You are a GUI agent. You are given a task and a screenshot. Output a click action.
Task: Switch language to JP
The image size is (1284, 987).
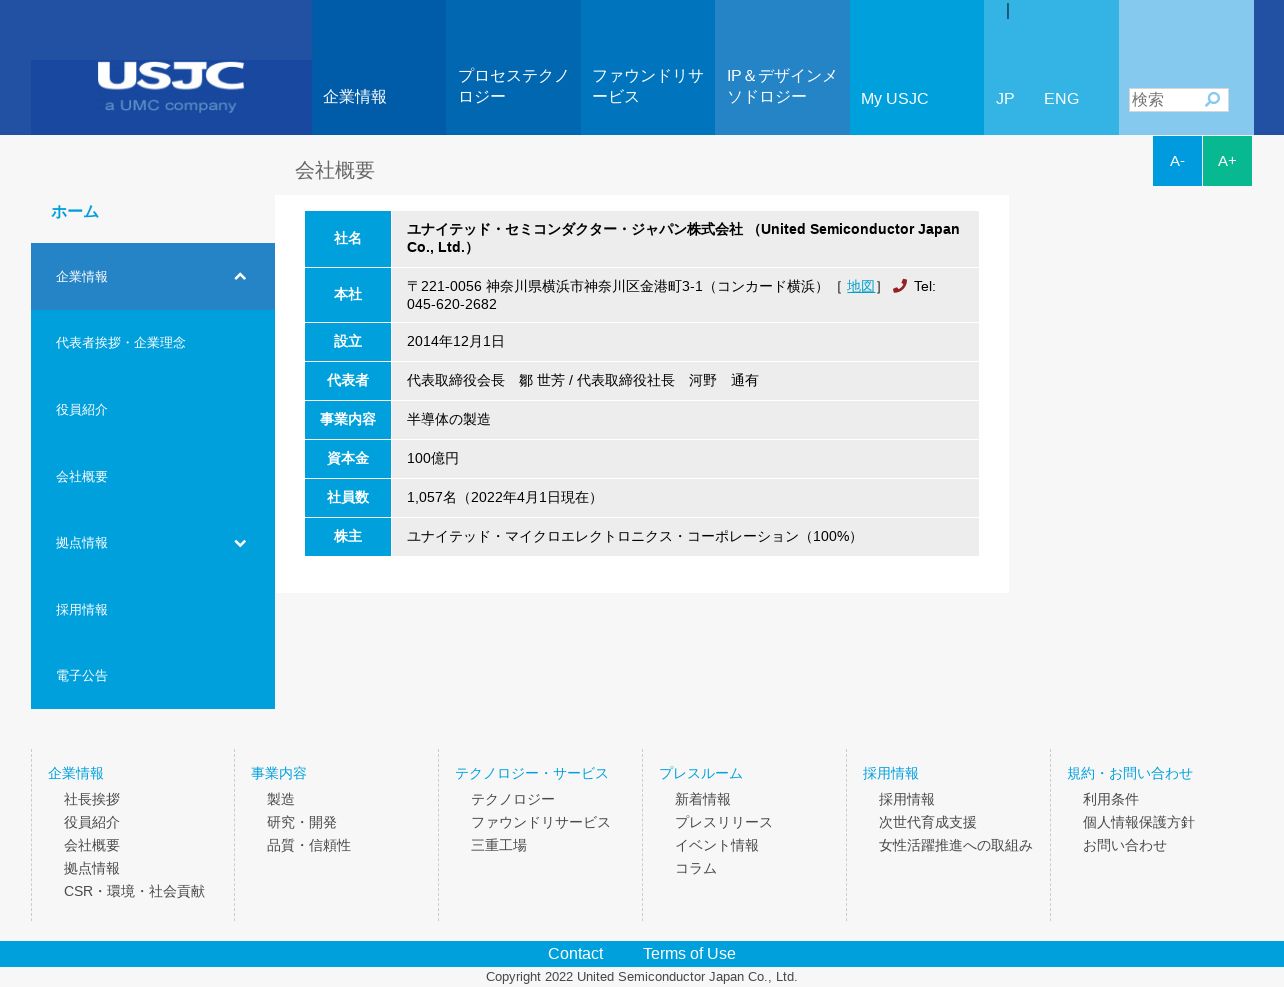tap(1005, 99)
